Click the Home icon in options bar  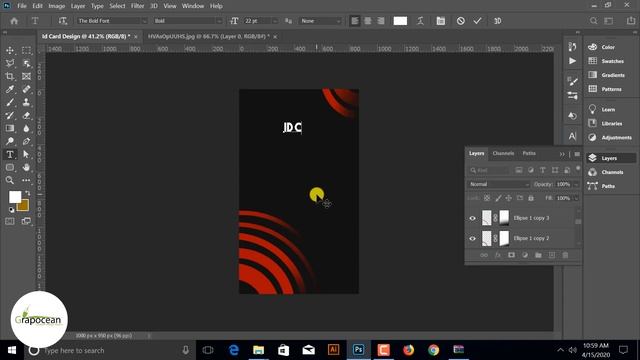[14, 21]
